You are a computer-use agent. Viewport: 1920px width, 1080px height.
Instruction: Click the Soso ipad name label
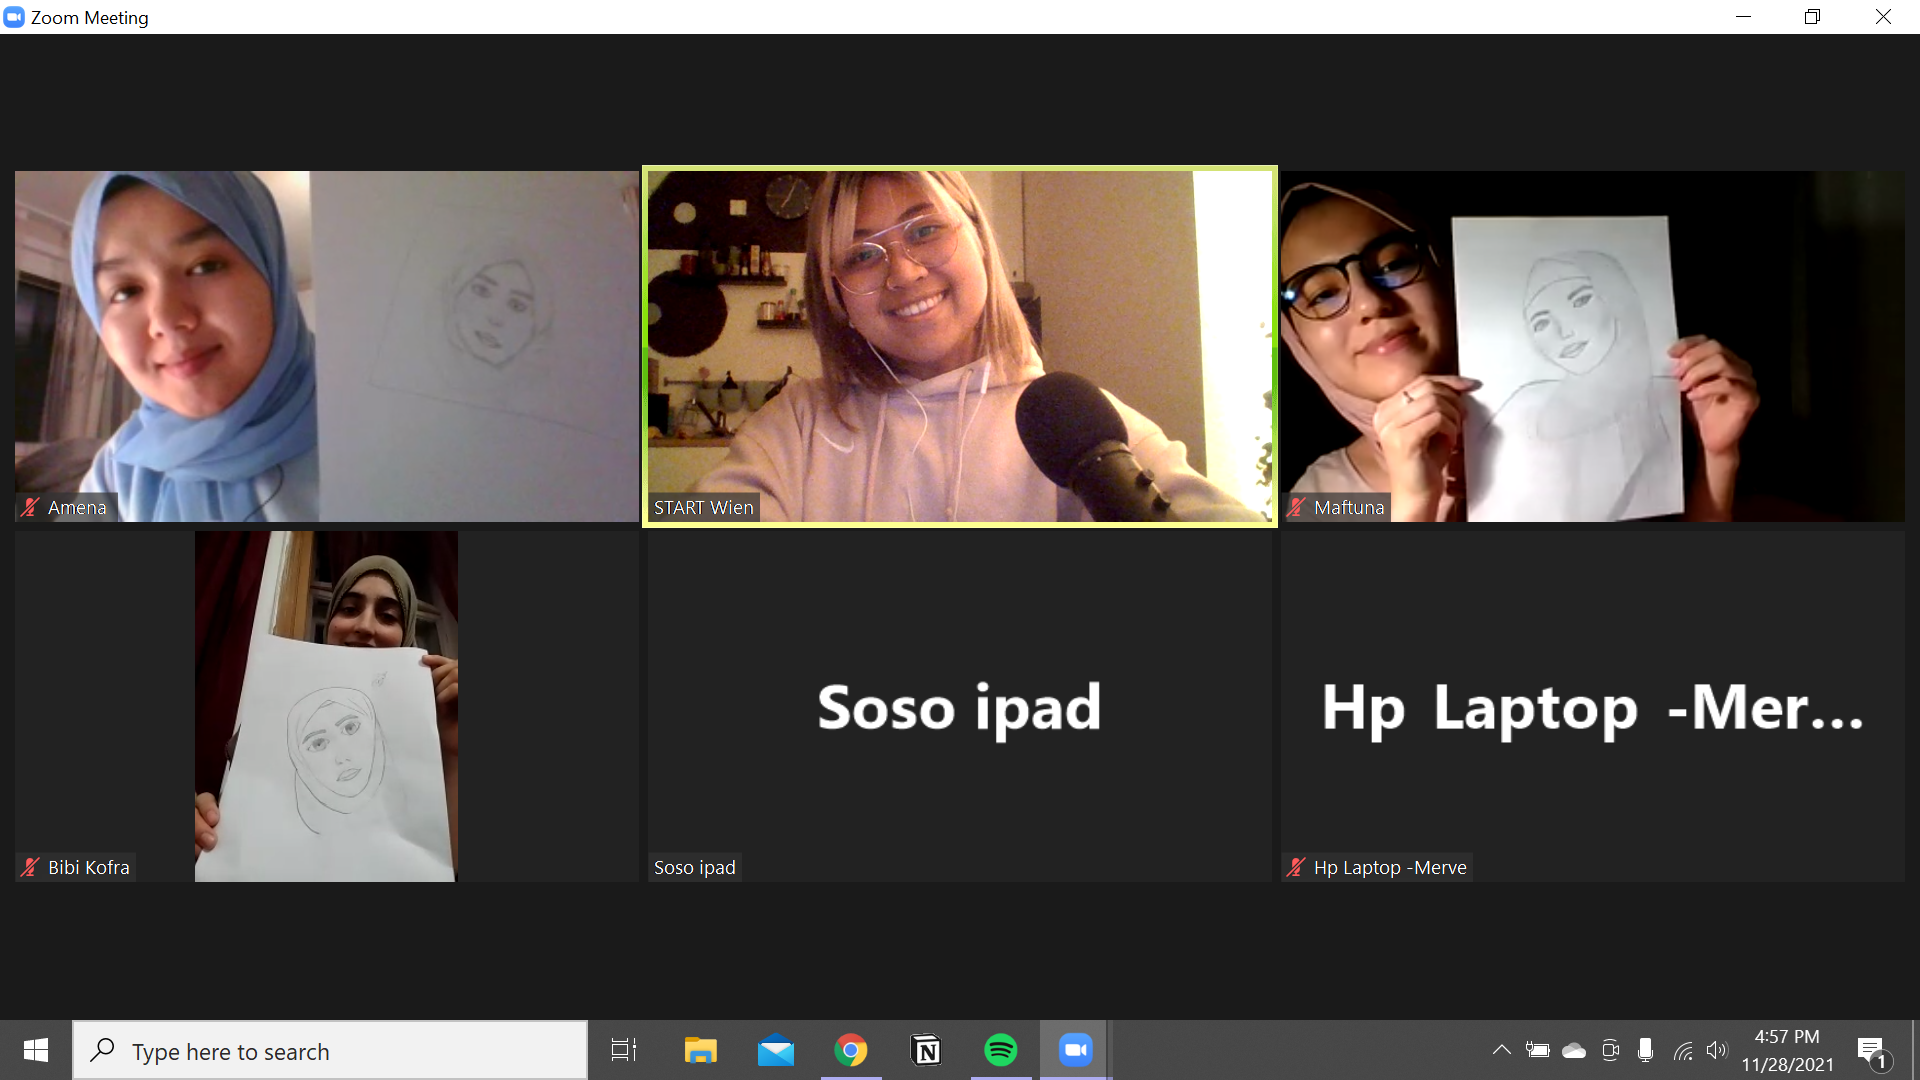click(x=694, y=867)
